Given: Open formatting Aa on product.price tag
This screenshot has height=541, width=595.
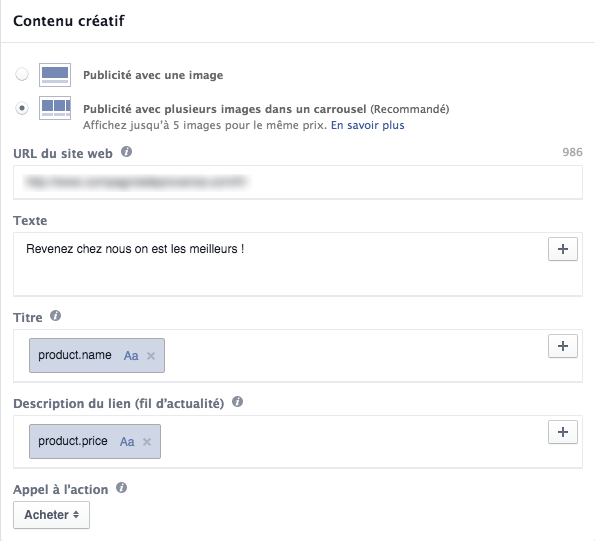Looking at the screenshot, I should 127,442.
